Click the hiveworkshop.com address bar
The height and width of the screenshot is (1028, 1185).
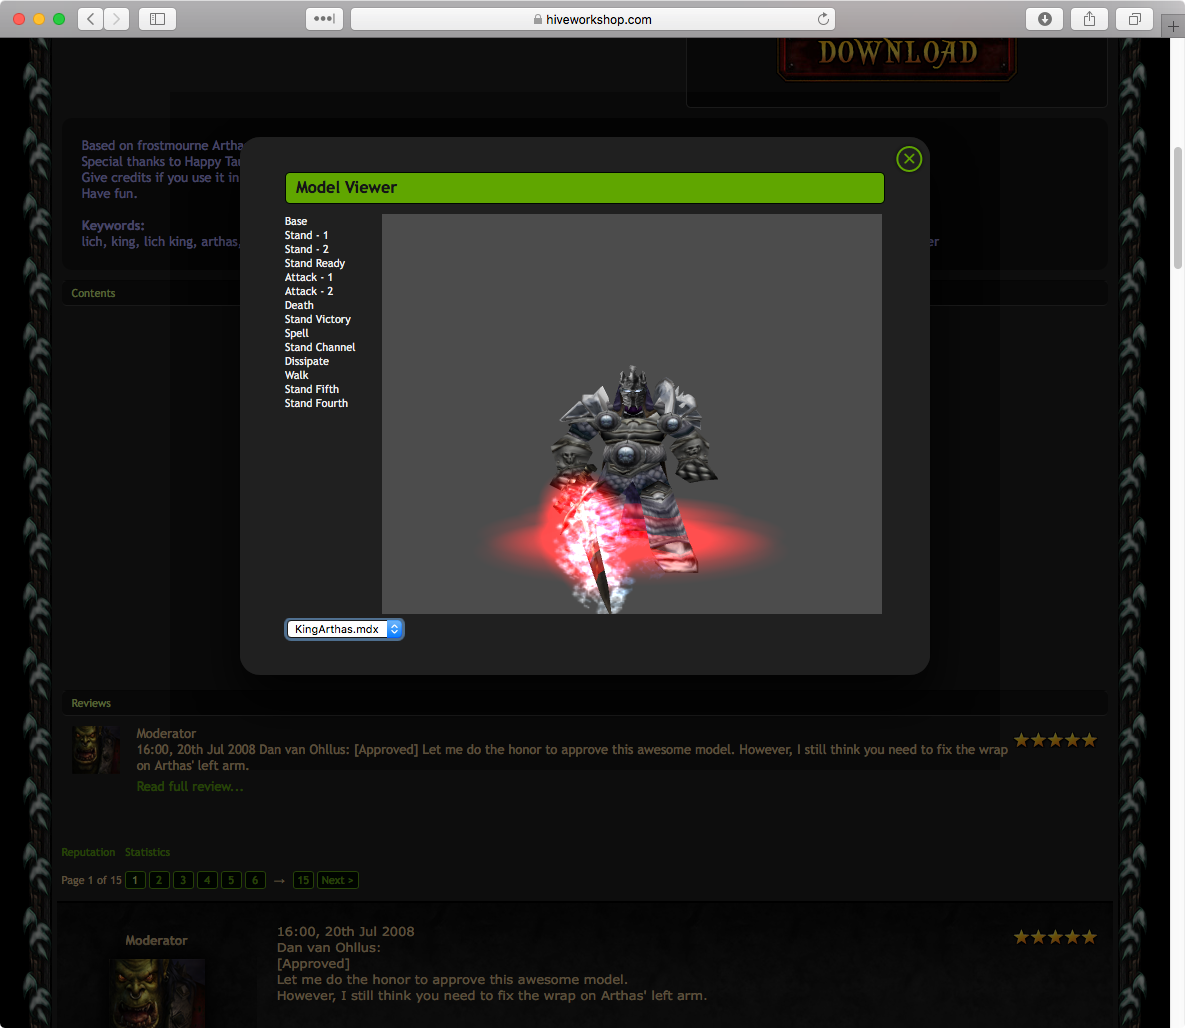pos(593,19)
